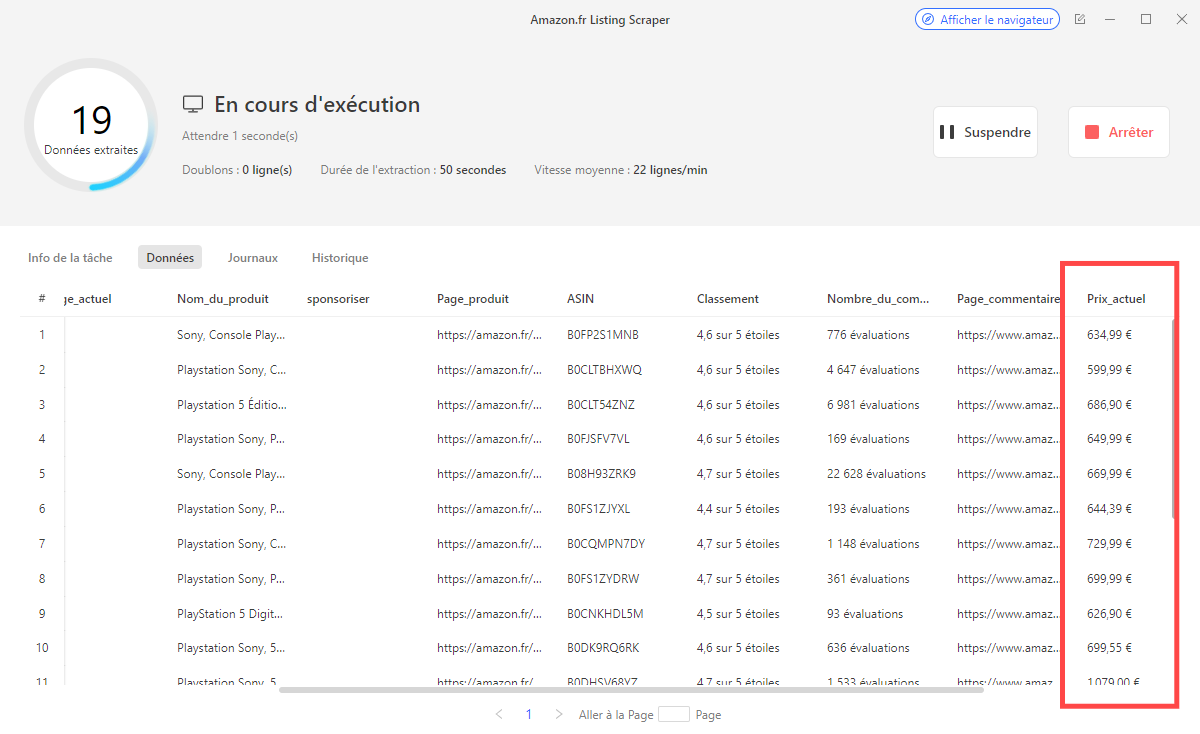Click the 22 628 évaluations cell
1200x734 pixels.
tap(876, 474)
